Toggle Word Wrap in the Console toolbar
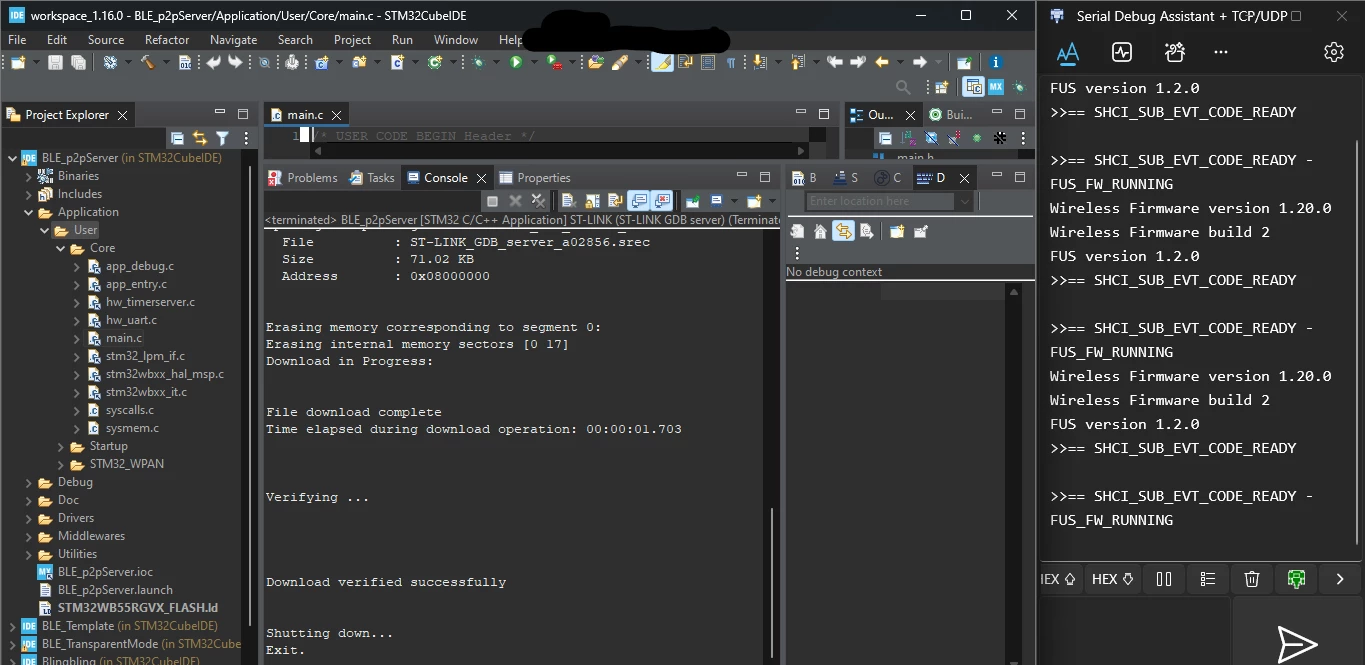 coord(615,201)
